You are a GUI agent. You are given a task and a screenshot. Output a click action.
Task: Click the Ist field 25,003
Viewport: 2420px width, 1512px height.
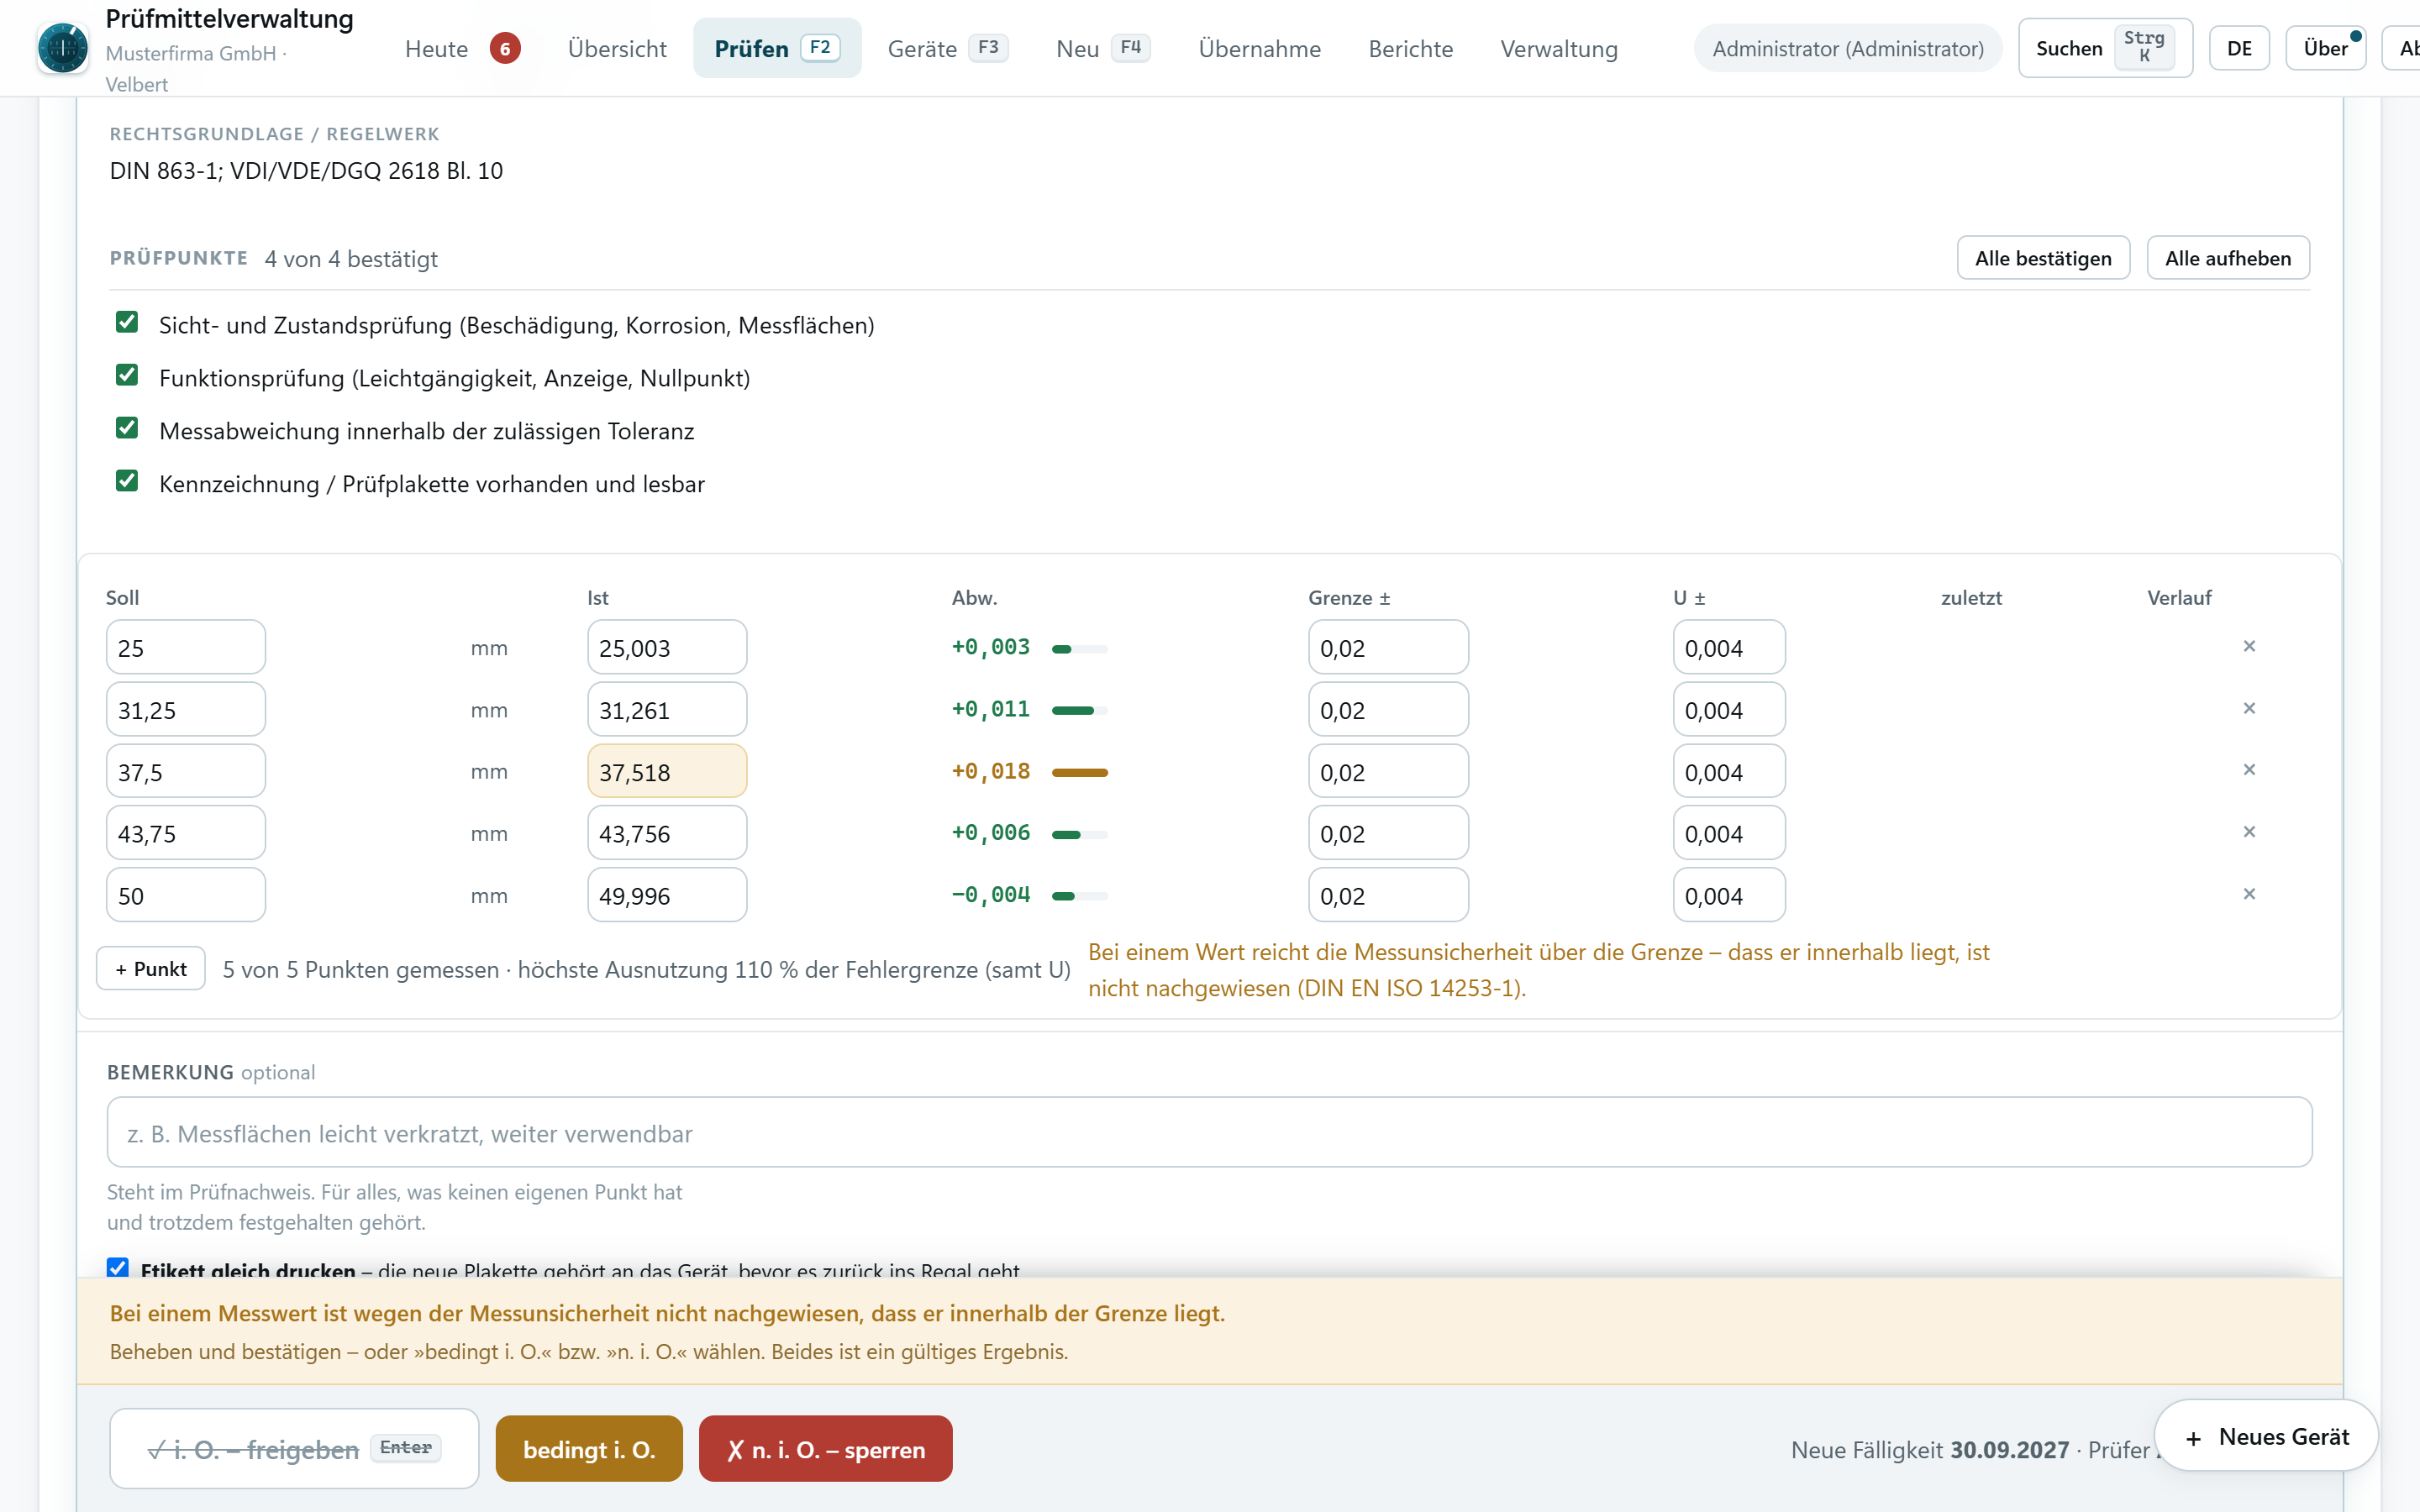click(667, 647)
